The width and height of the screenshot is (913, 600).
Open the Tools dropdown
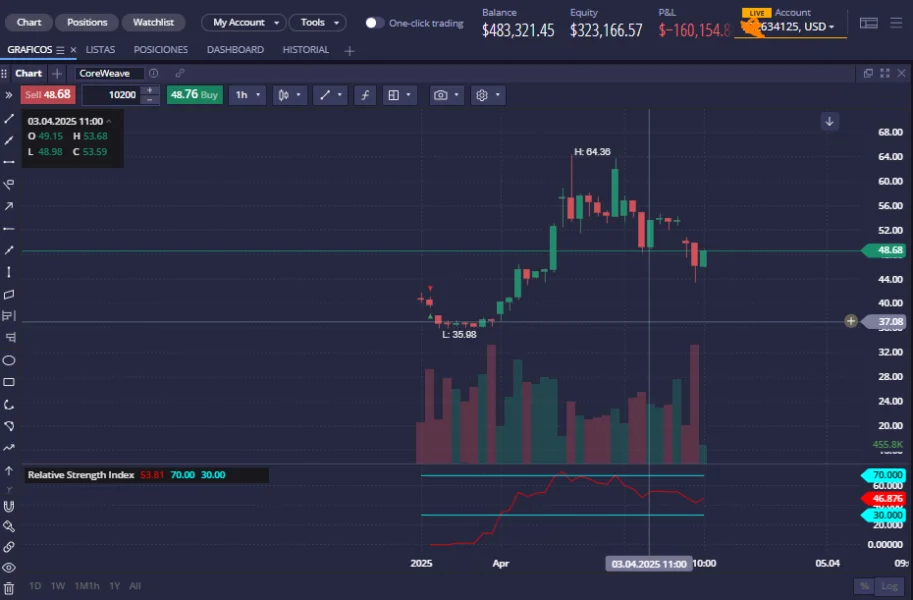tap(318, 23)
